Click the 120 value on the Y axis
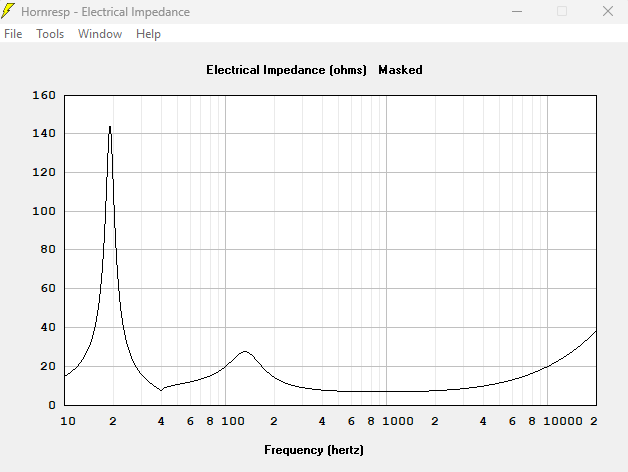628x472 pixels. [x=44, y=172]
